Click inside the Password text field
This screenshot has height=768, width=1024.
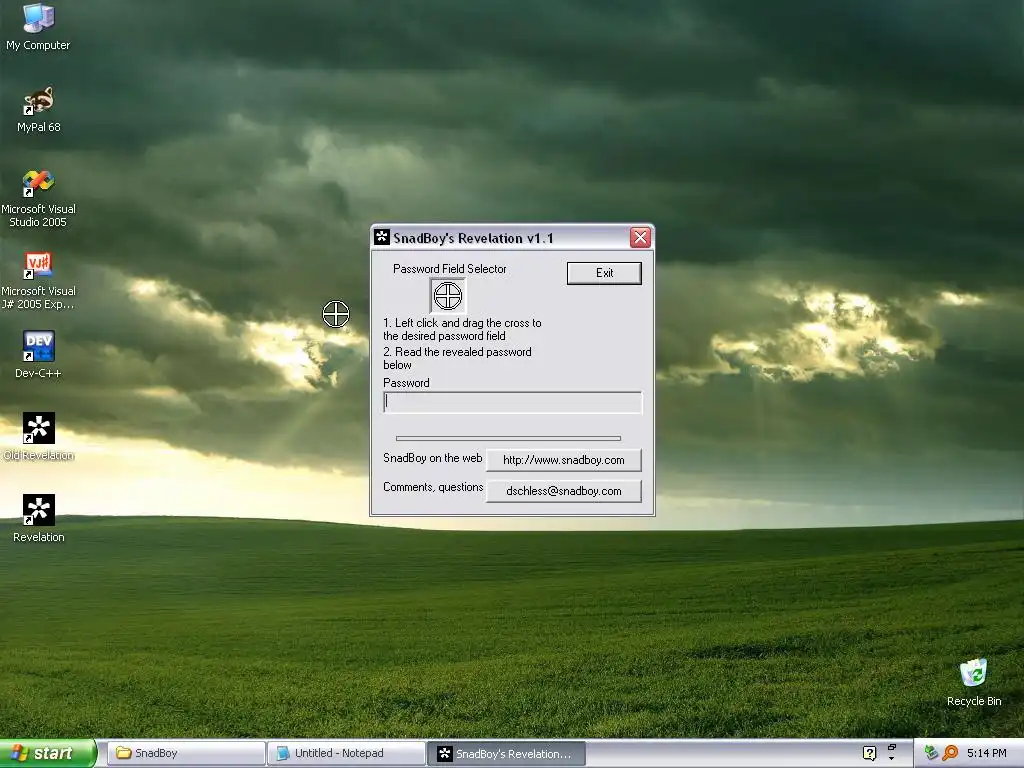(513, 402)
